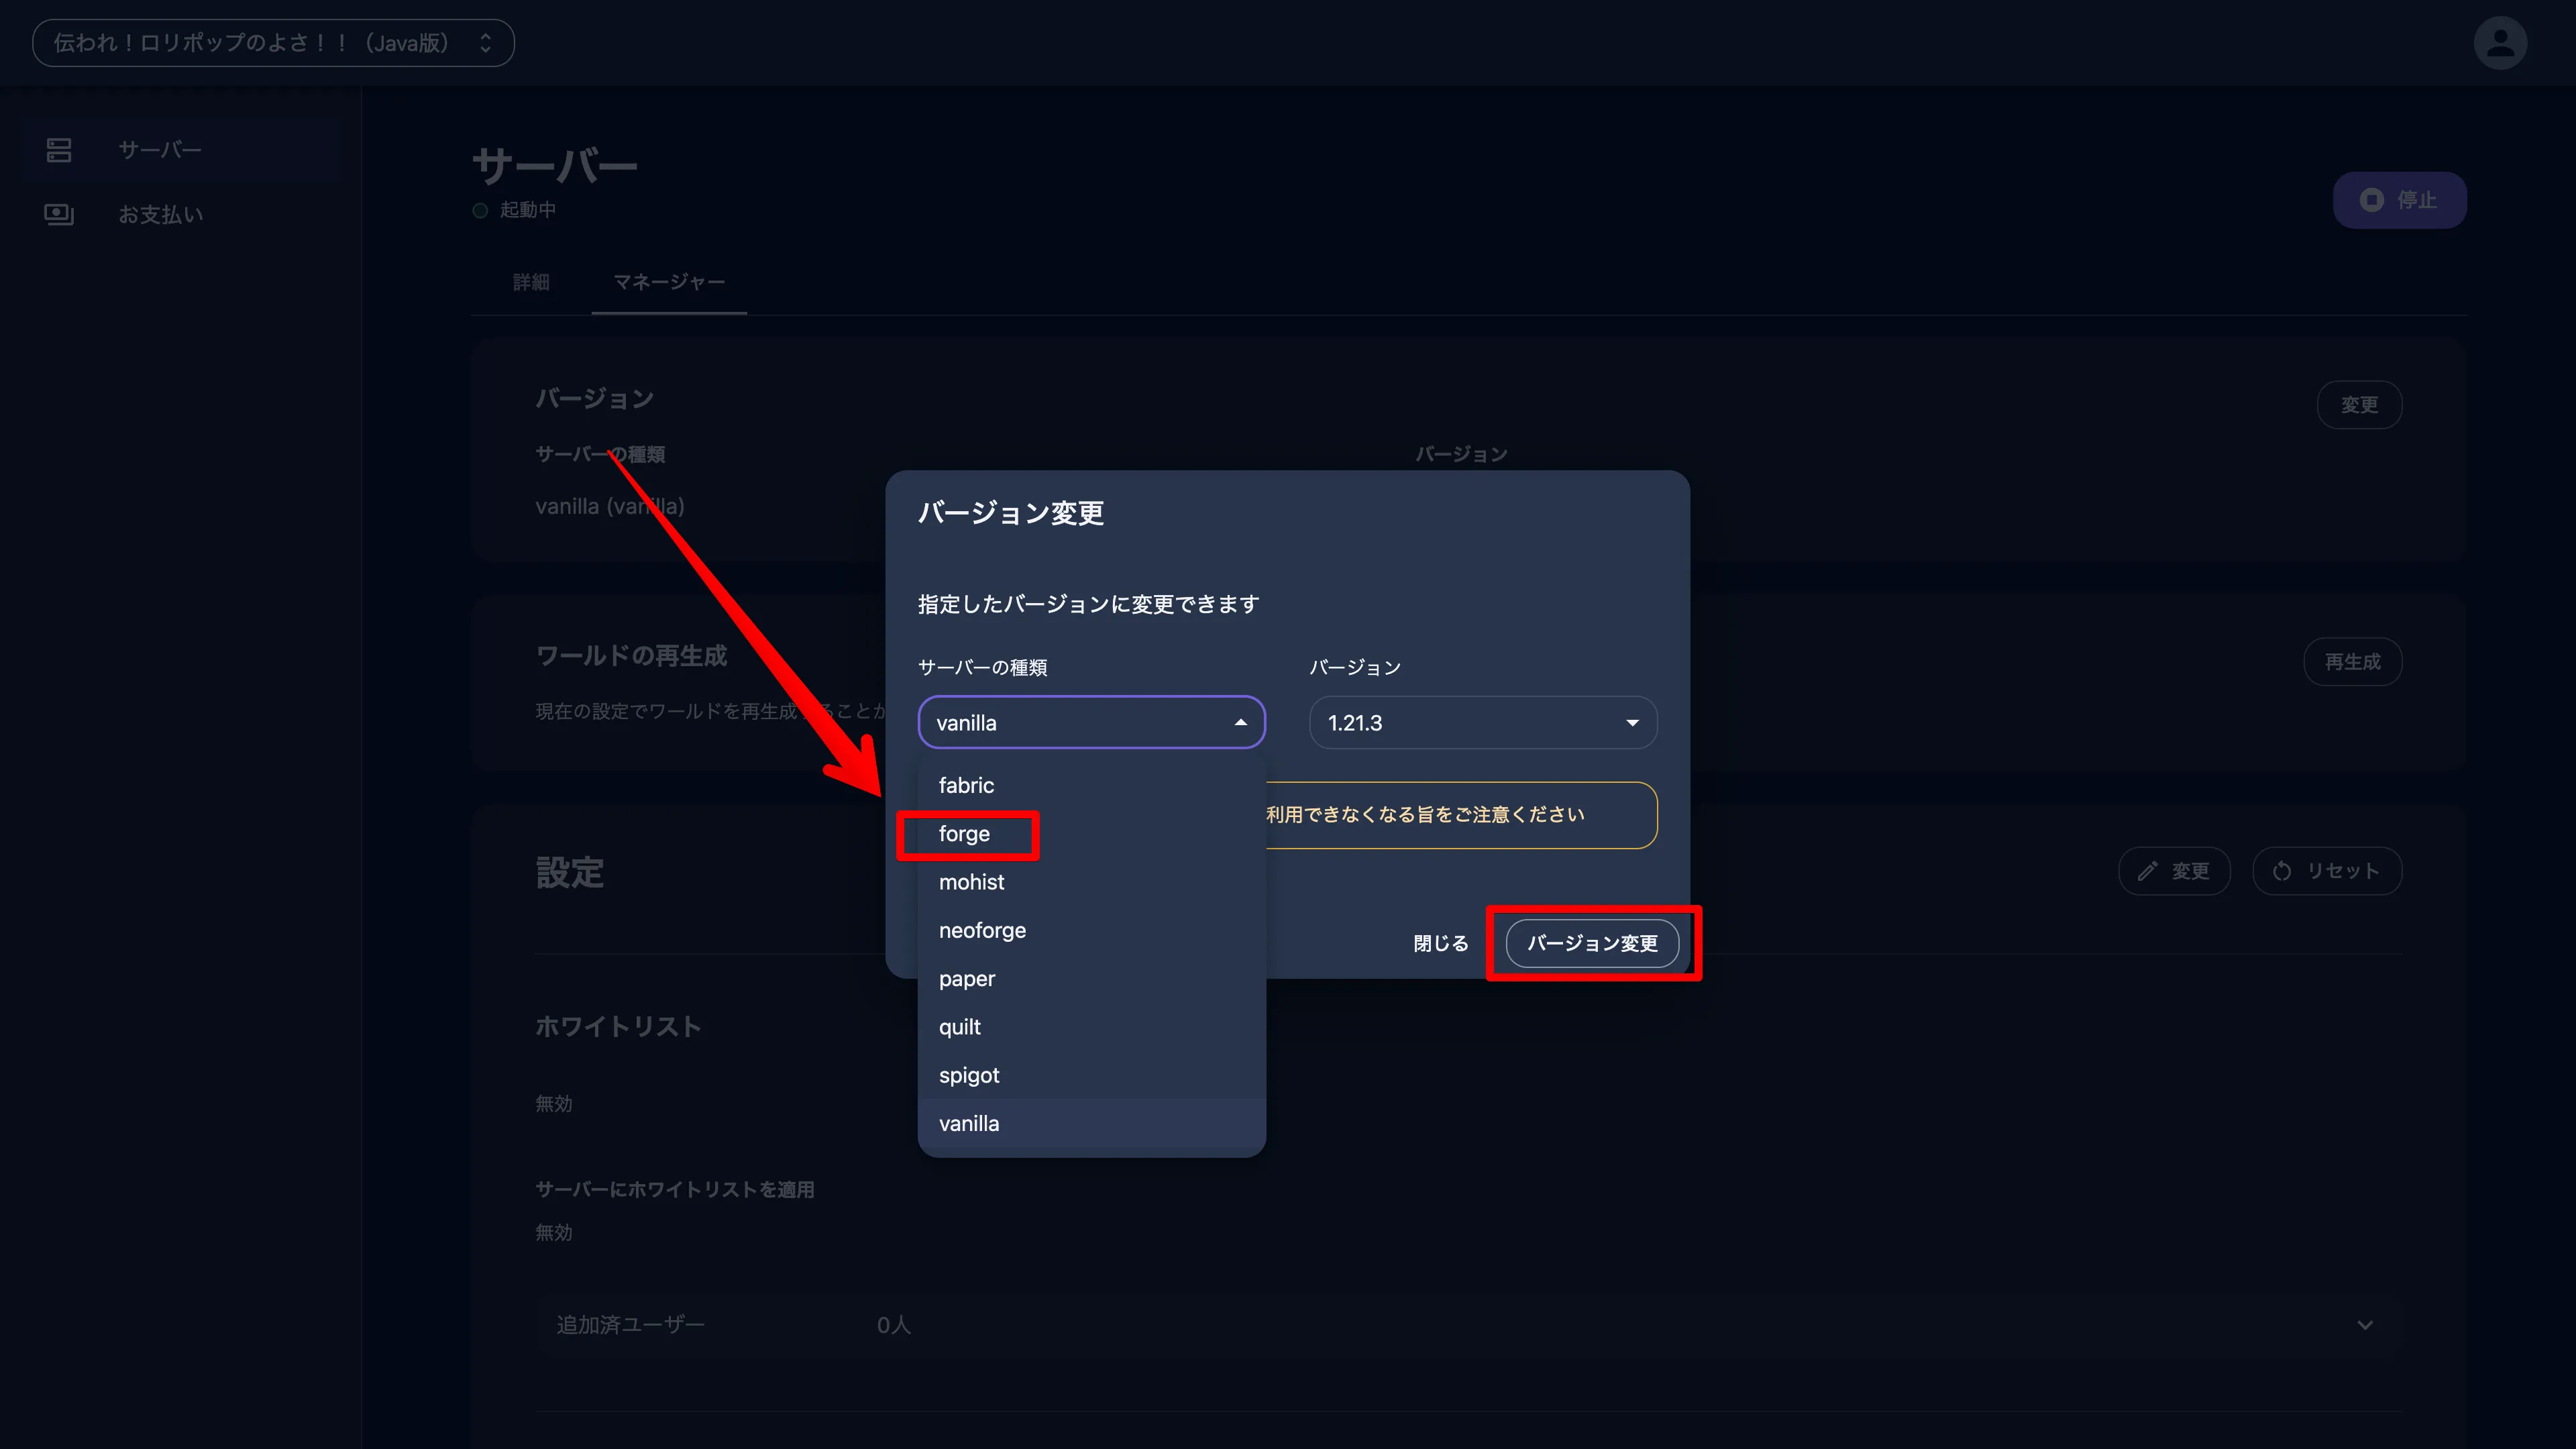Click the pencil icon on 設定 変更 button

pyautogui.click(x=2147, y=871)
